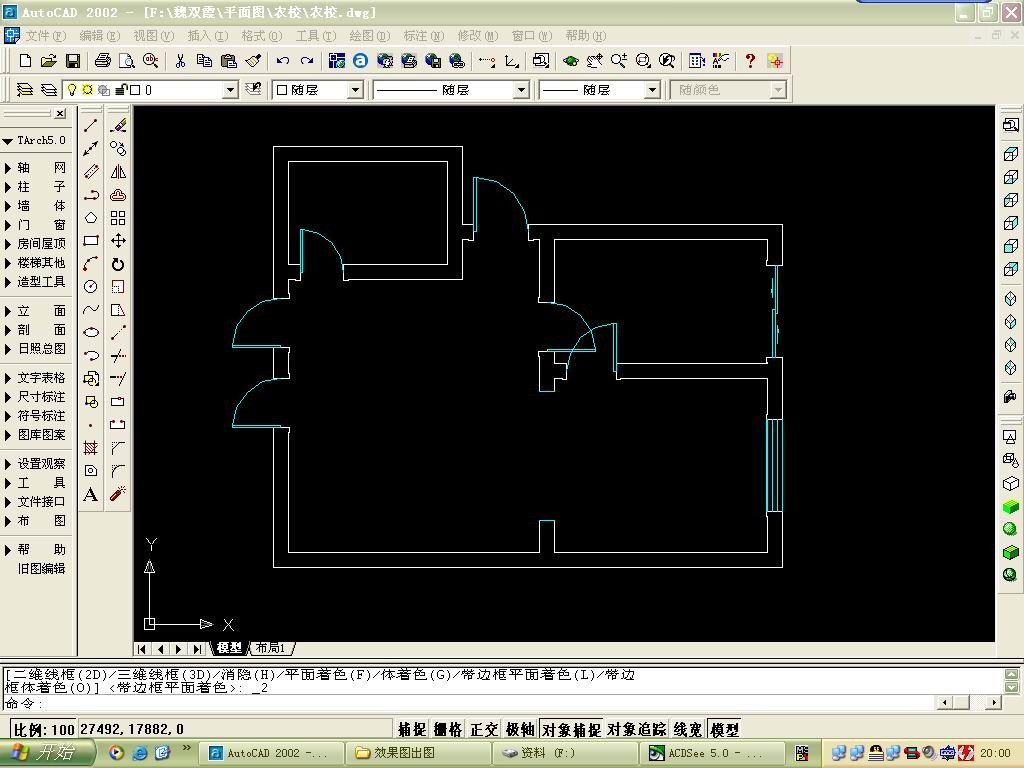Select the Array modify tool
The image size is (1024, 768).
(x=118, y=217)
